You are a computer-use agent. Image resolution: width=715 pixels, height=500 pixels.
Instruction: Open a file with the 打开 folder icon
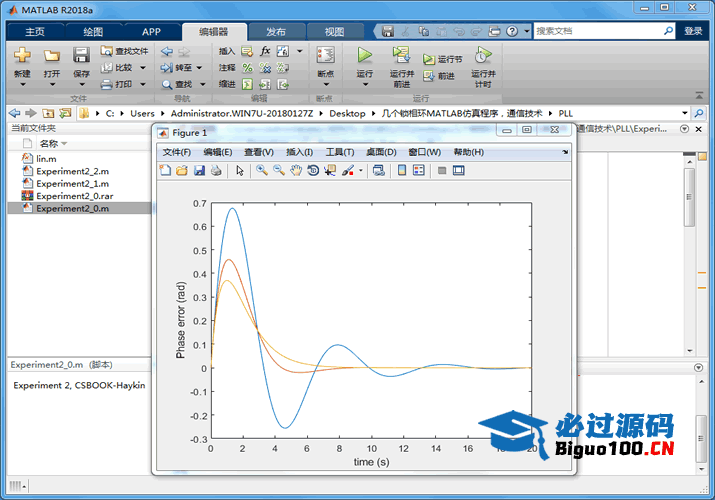pos(52,56)
